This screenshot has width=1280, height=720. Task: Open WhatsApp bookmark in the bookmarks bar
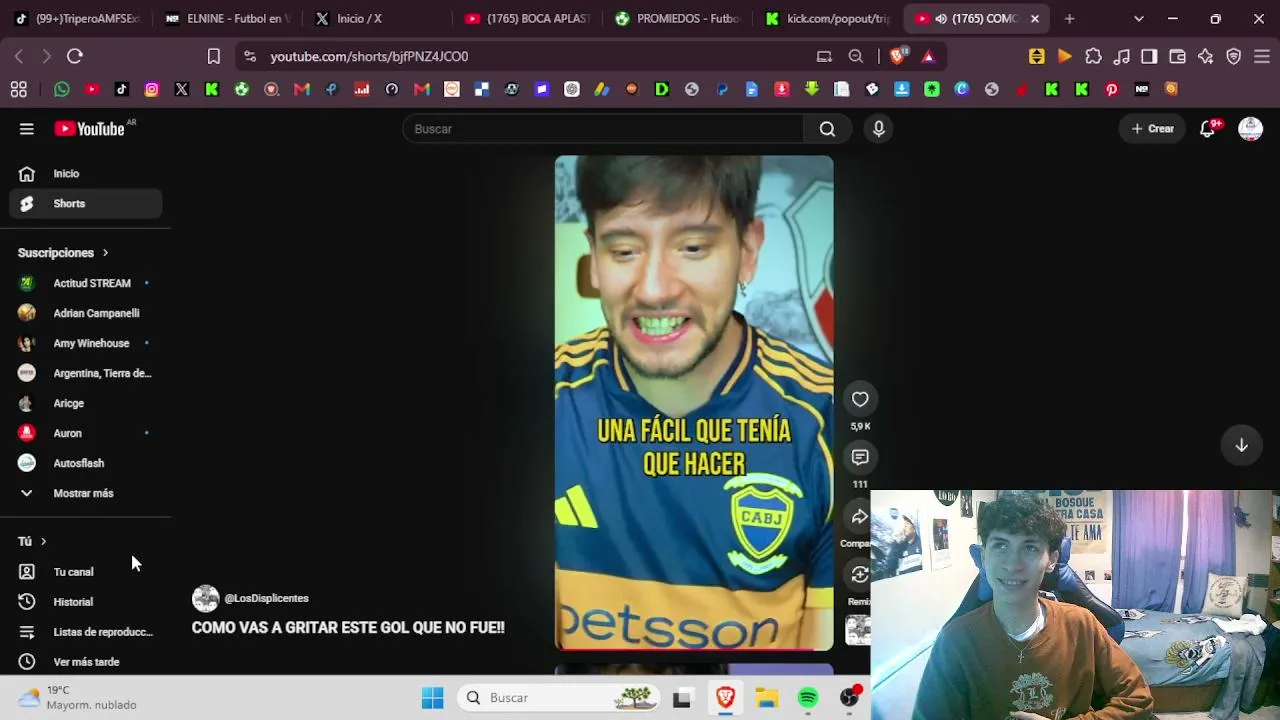(62, 89)
